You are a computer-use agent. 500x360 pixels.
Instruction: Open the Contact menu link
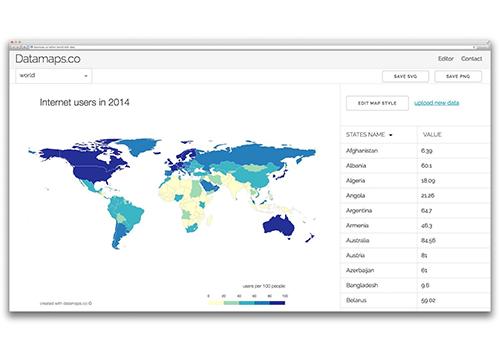click(471, 59)
